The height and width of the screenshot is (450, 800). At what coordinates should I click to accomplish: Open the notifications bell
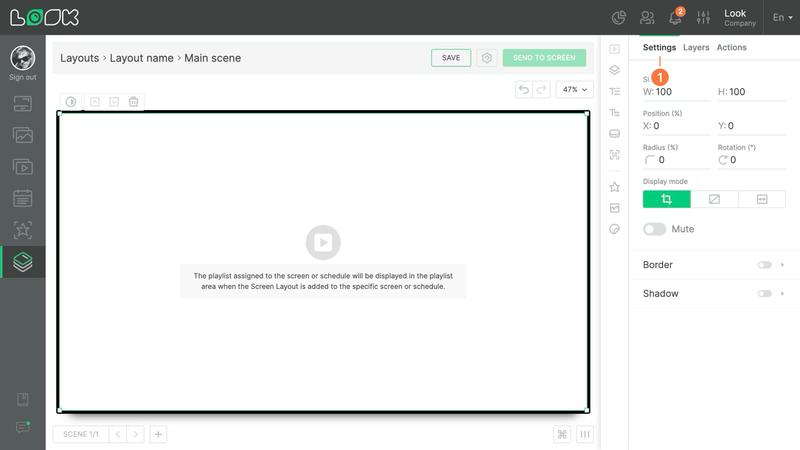click(x=675, y=18)
